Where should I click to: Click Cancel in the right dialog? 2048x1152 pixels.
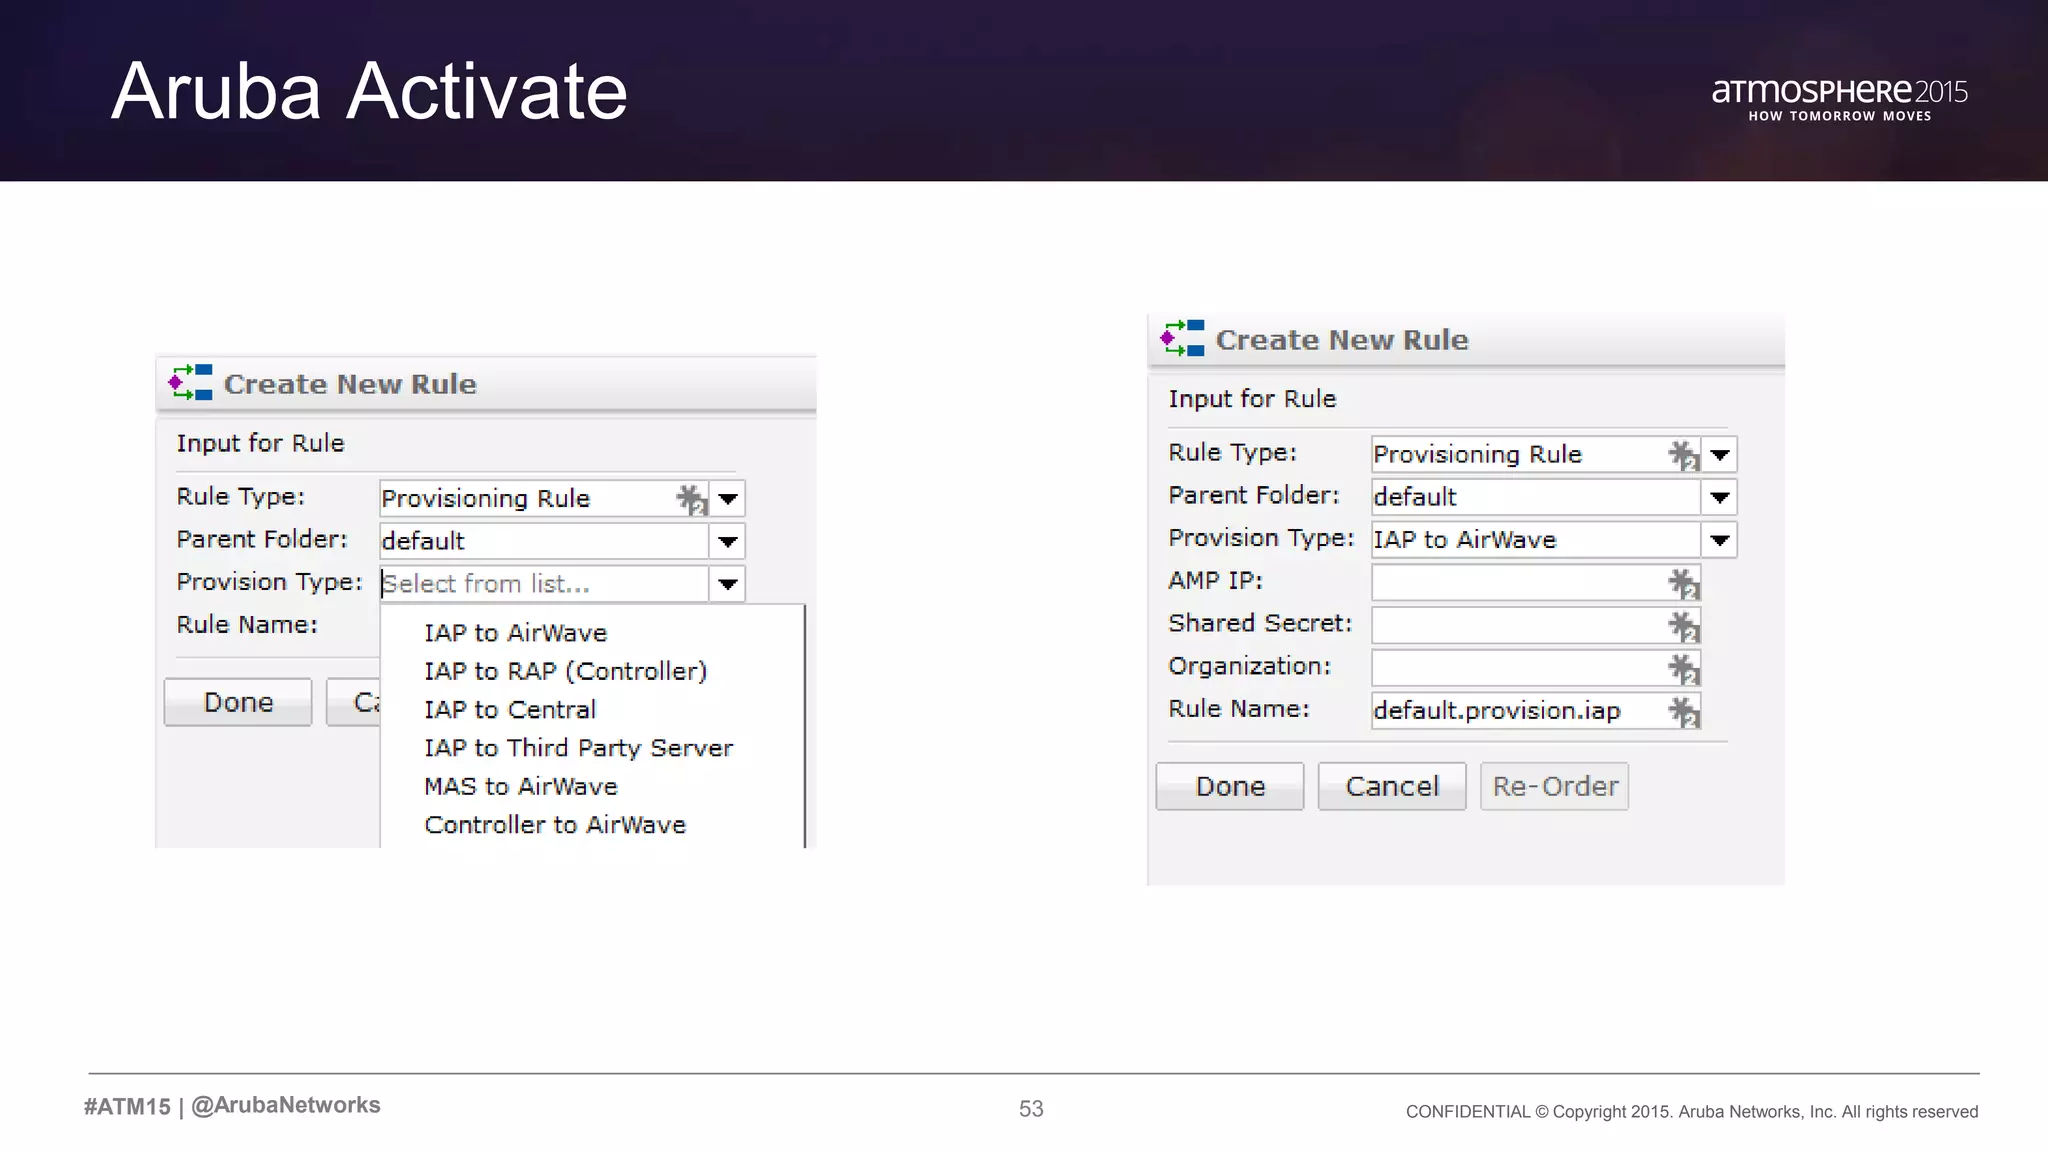tap(1392, 786)
